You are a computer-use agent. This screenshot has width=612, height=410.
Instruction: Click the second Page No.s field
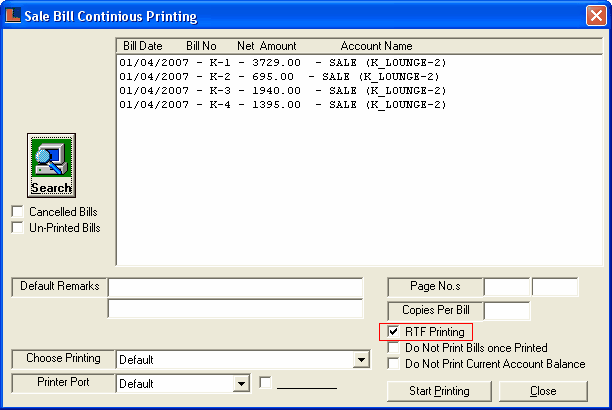click(x=555, y=287)
